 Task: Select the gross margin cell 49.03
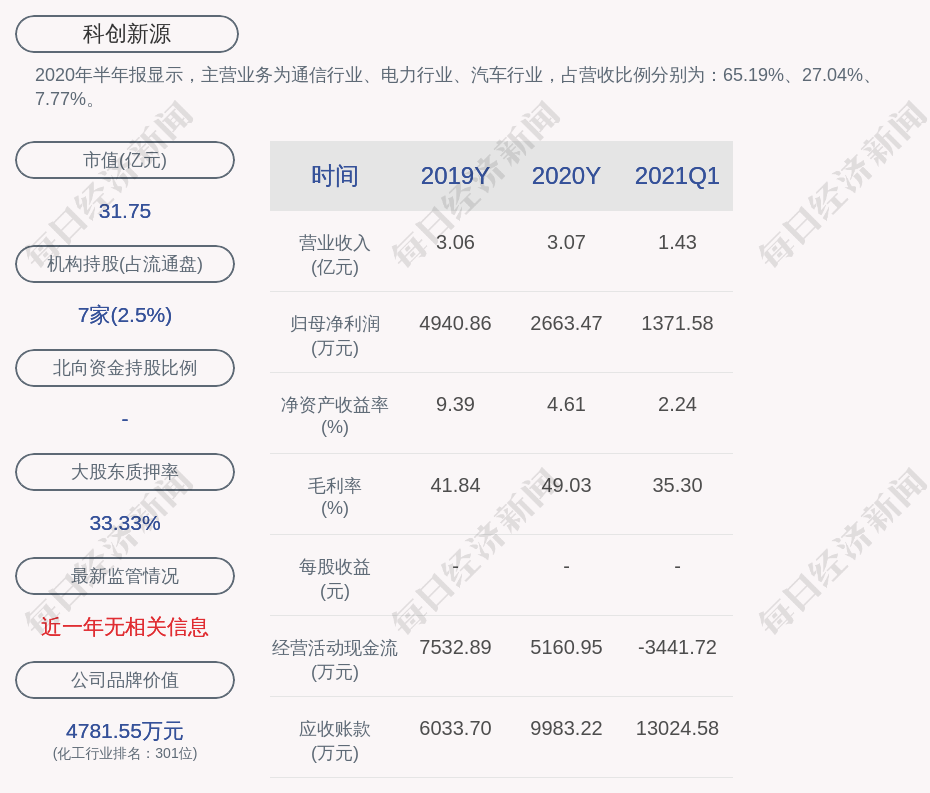tap(566, 485)
